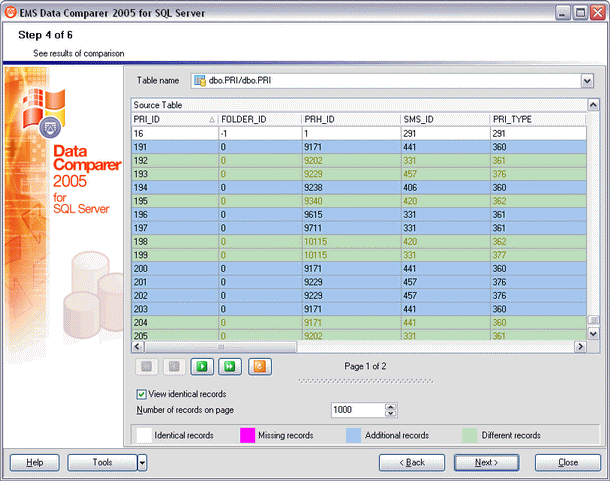Click the Source Table header label

pos(158,105)
